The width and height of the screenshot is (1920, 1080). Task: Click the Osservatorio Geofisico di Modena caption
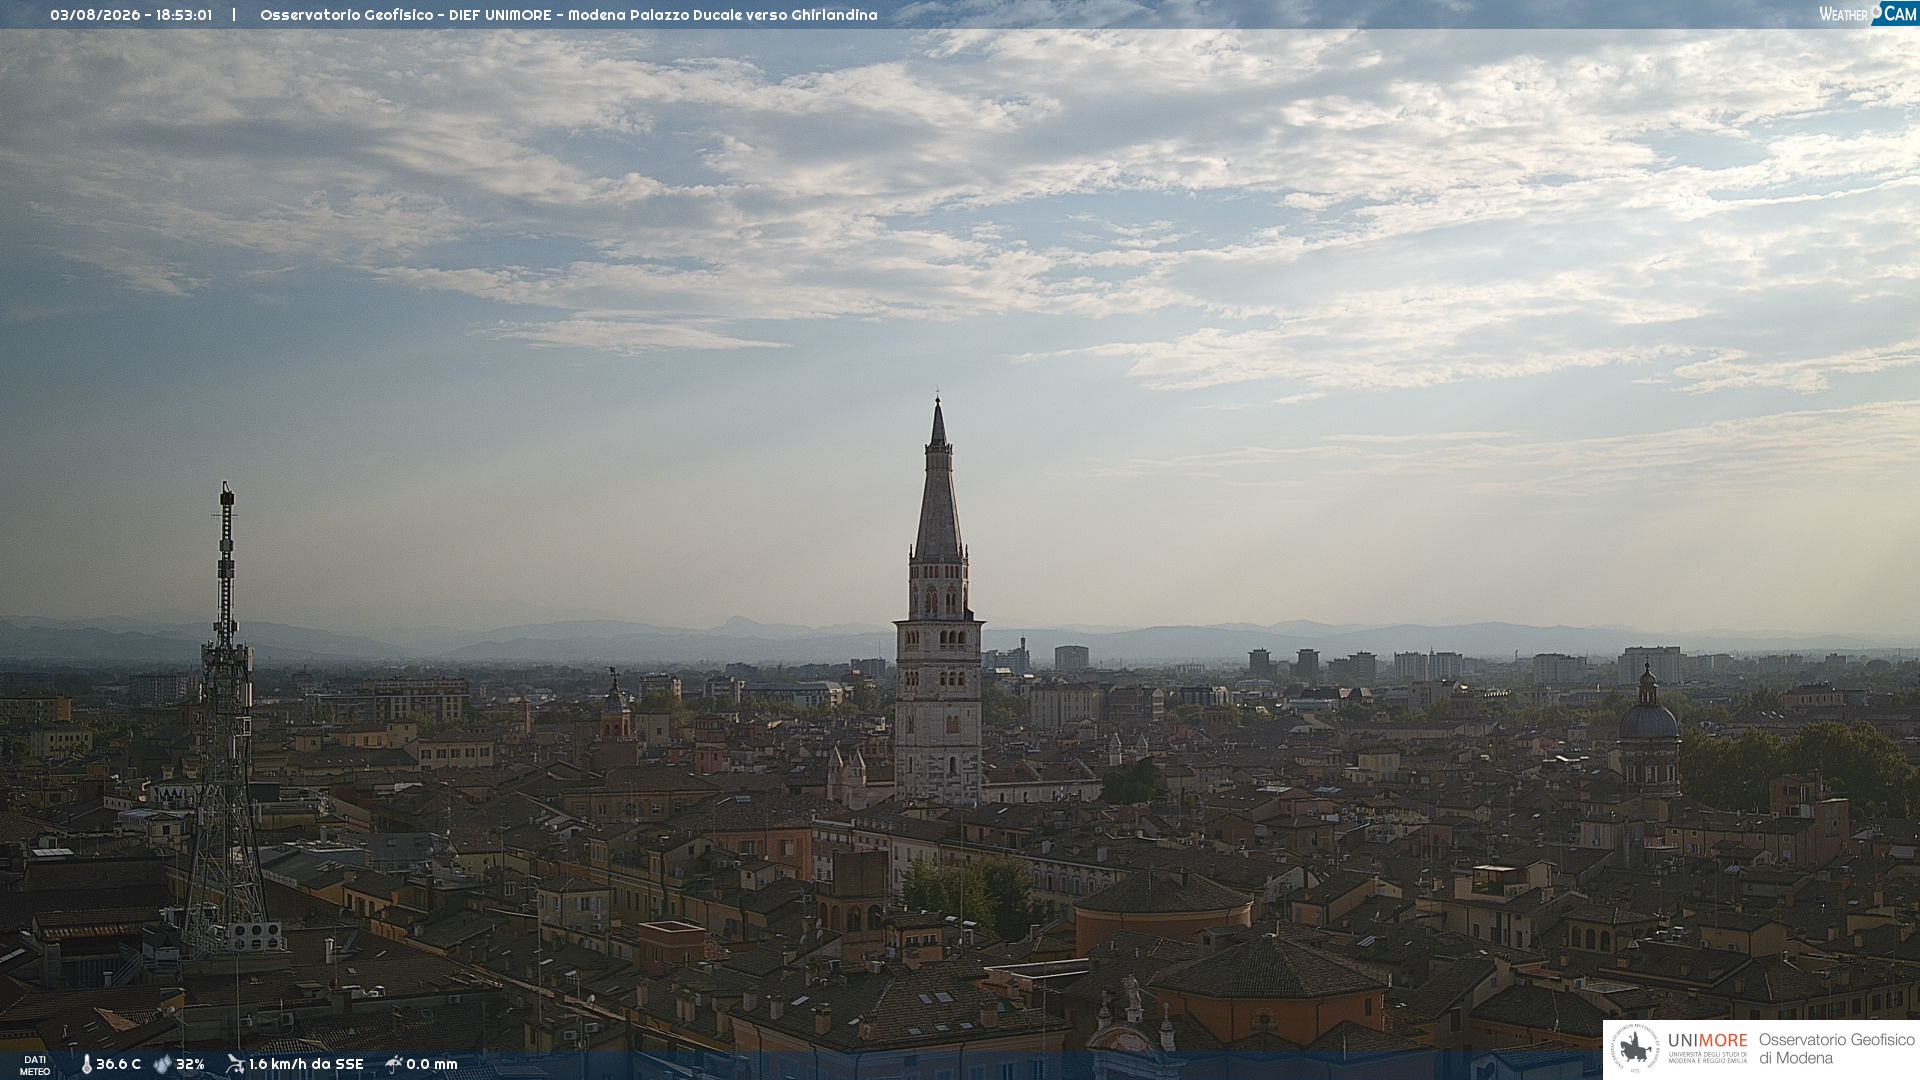coord(1836,1049)
